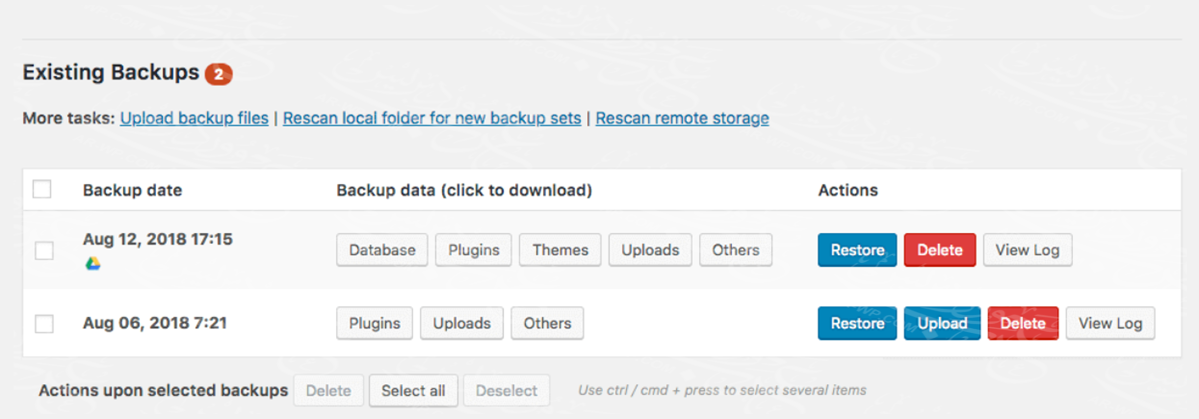Delete the Aug 12, 2018 backup
This screenshot has height=419, width=1199.
tap(939, 250)
